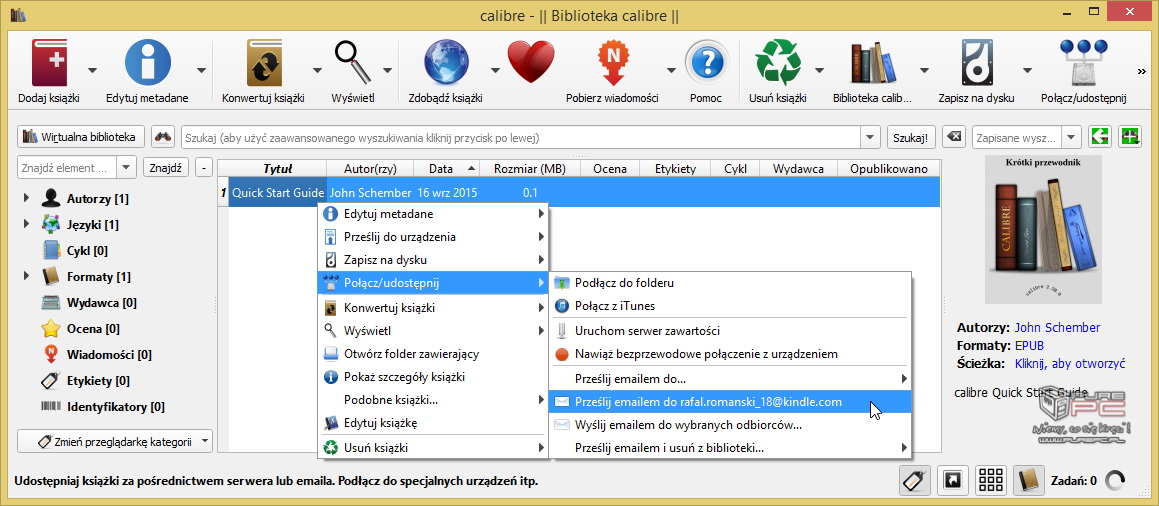Choose Wyślij emailem do wybranych odbiorców

point(730,425)
